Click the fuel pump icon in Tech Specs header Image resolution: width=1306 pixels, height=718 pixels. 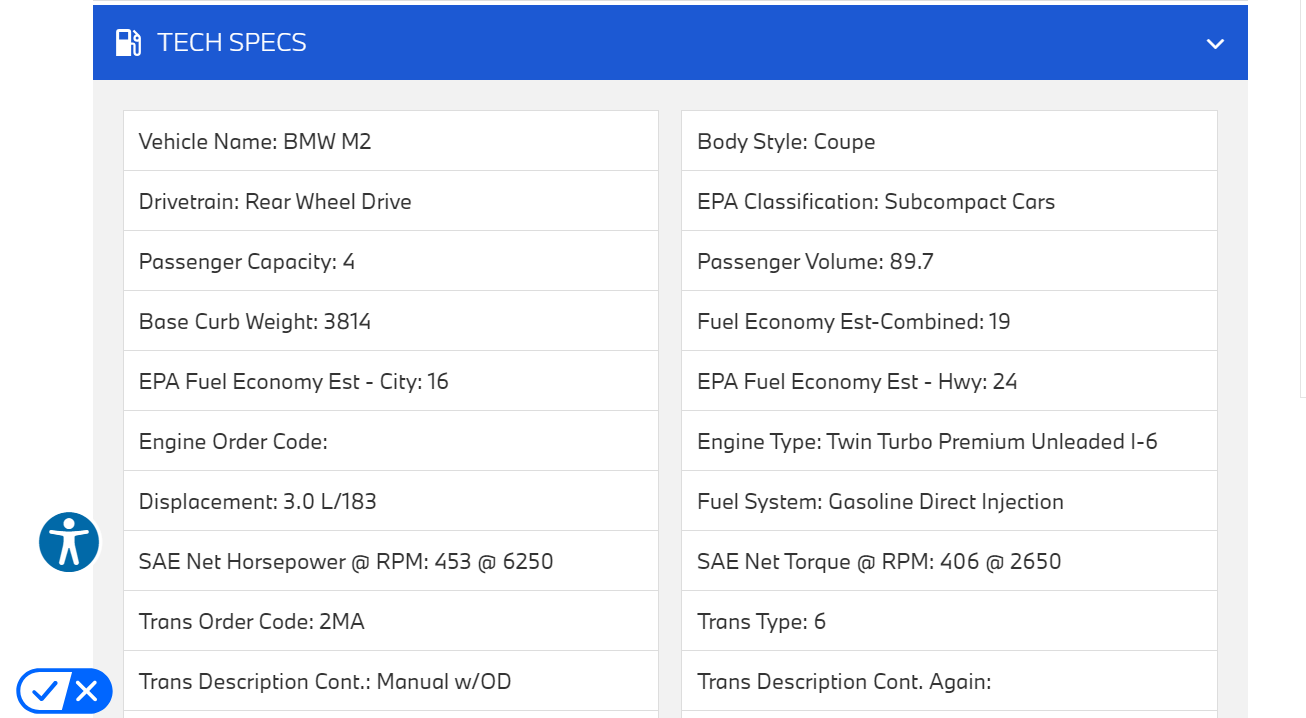128,43
